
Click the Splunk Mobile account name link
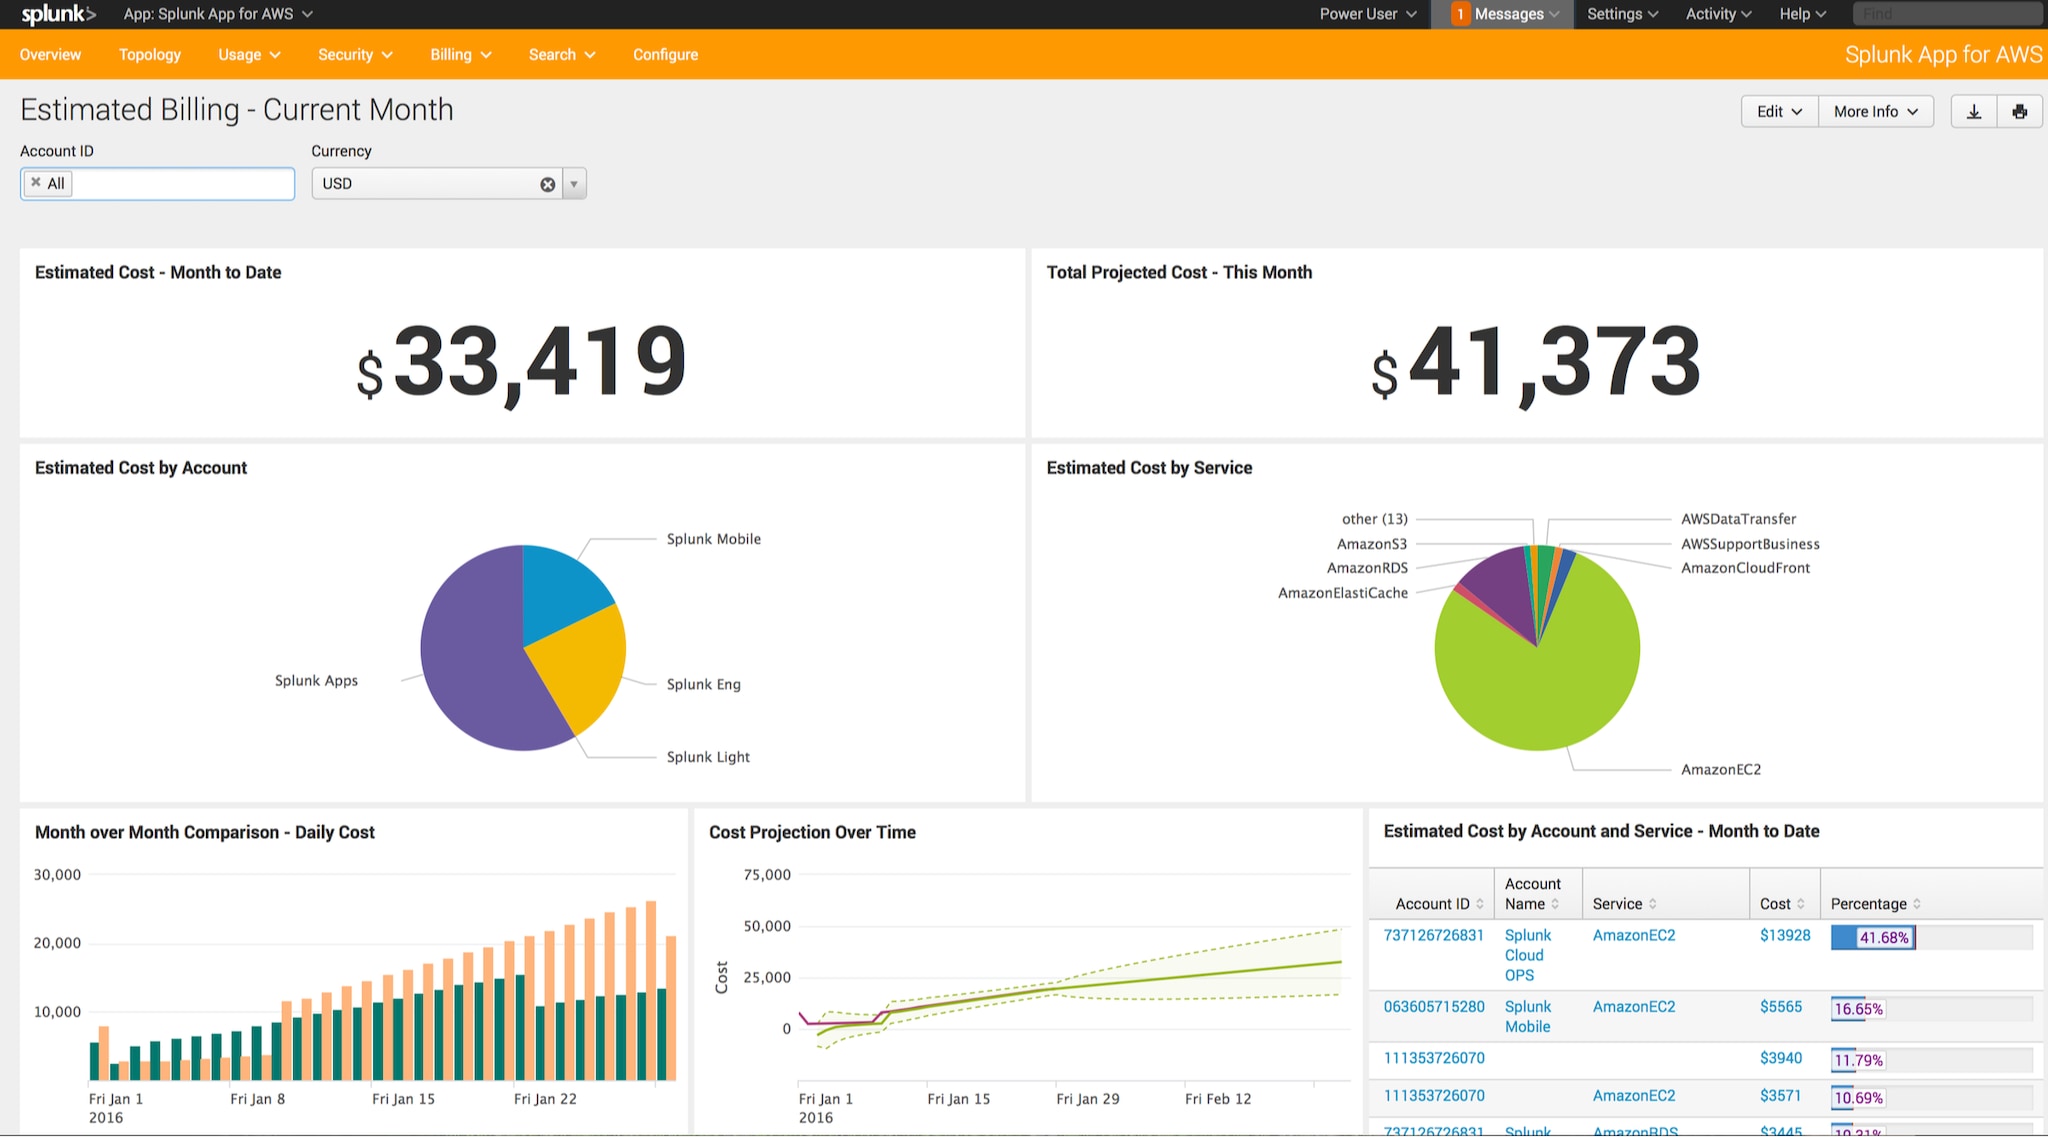[1527, 1017]
